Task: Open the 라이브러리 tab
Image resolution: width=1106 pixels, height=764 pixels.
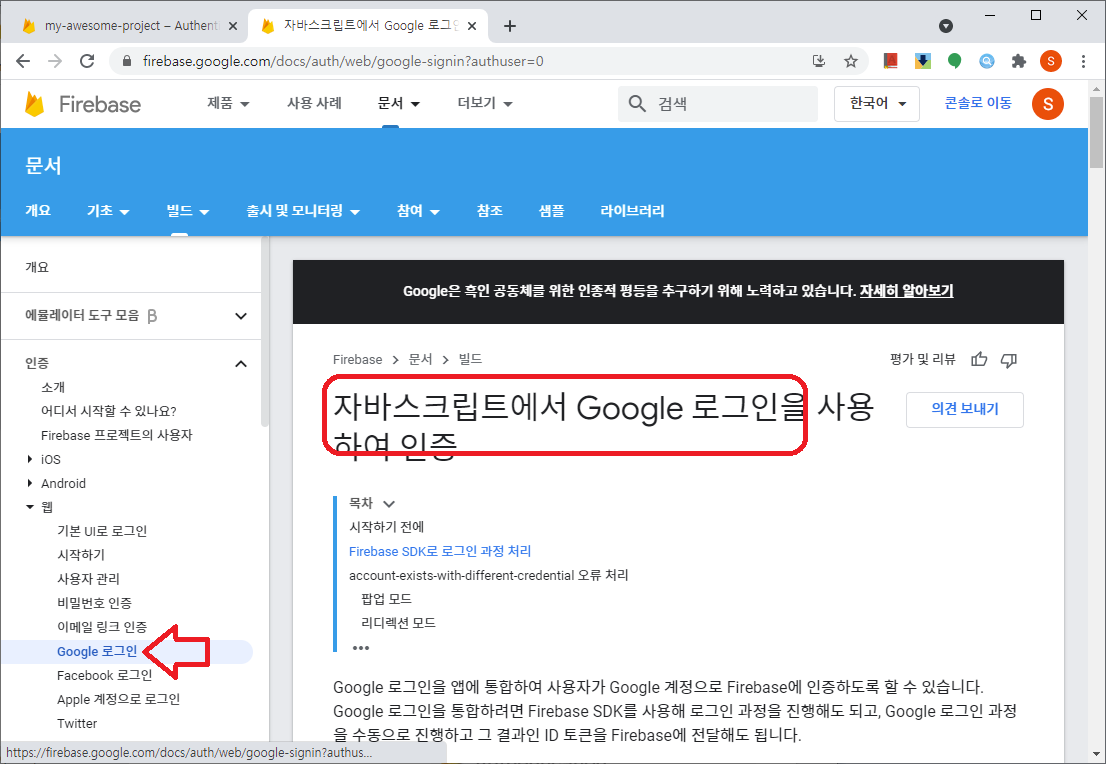Action: click(x=632, y=211)
